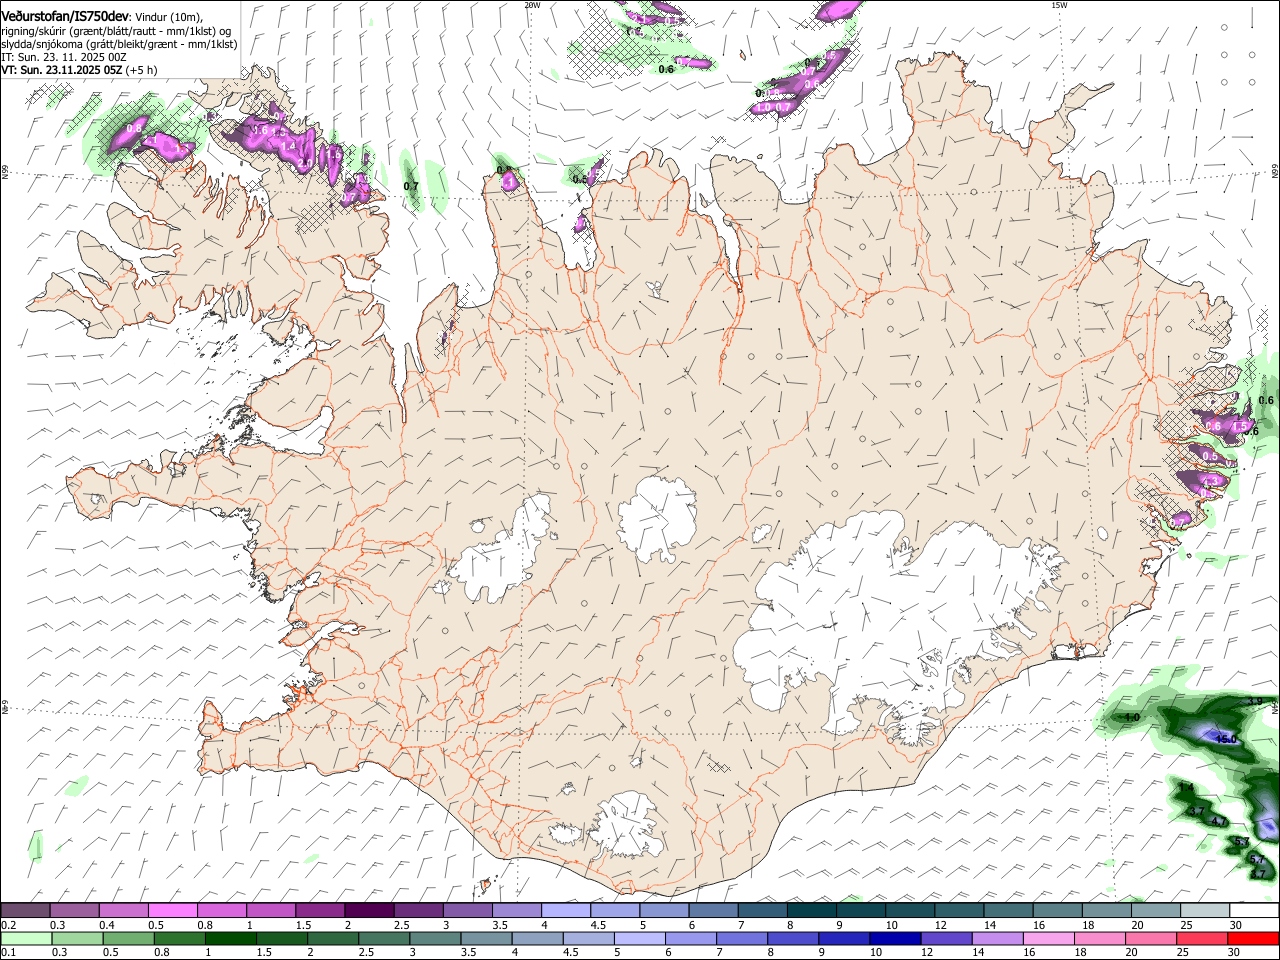Select the 'IT: Sun. 23. 11. 2025 00Z' line
The height and width of the screenshot is (960, 1280).
pos(63,58)
